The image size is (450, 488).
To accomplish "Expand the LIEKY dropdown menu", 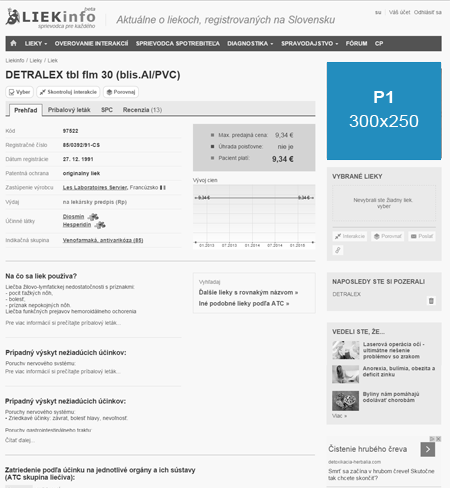I will pos(36,44).
